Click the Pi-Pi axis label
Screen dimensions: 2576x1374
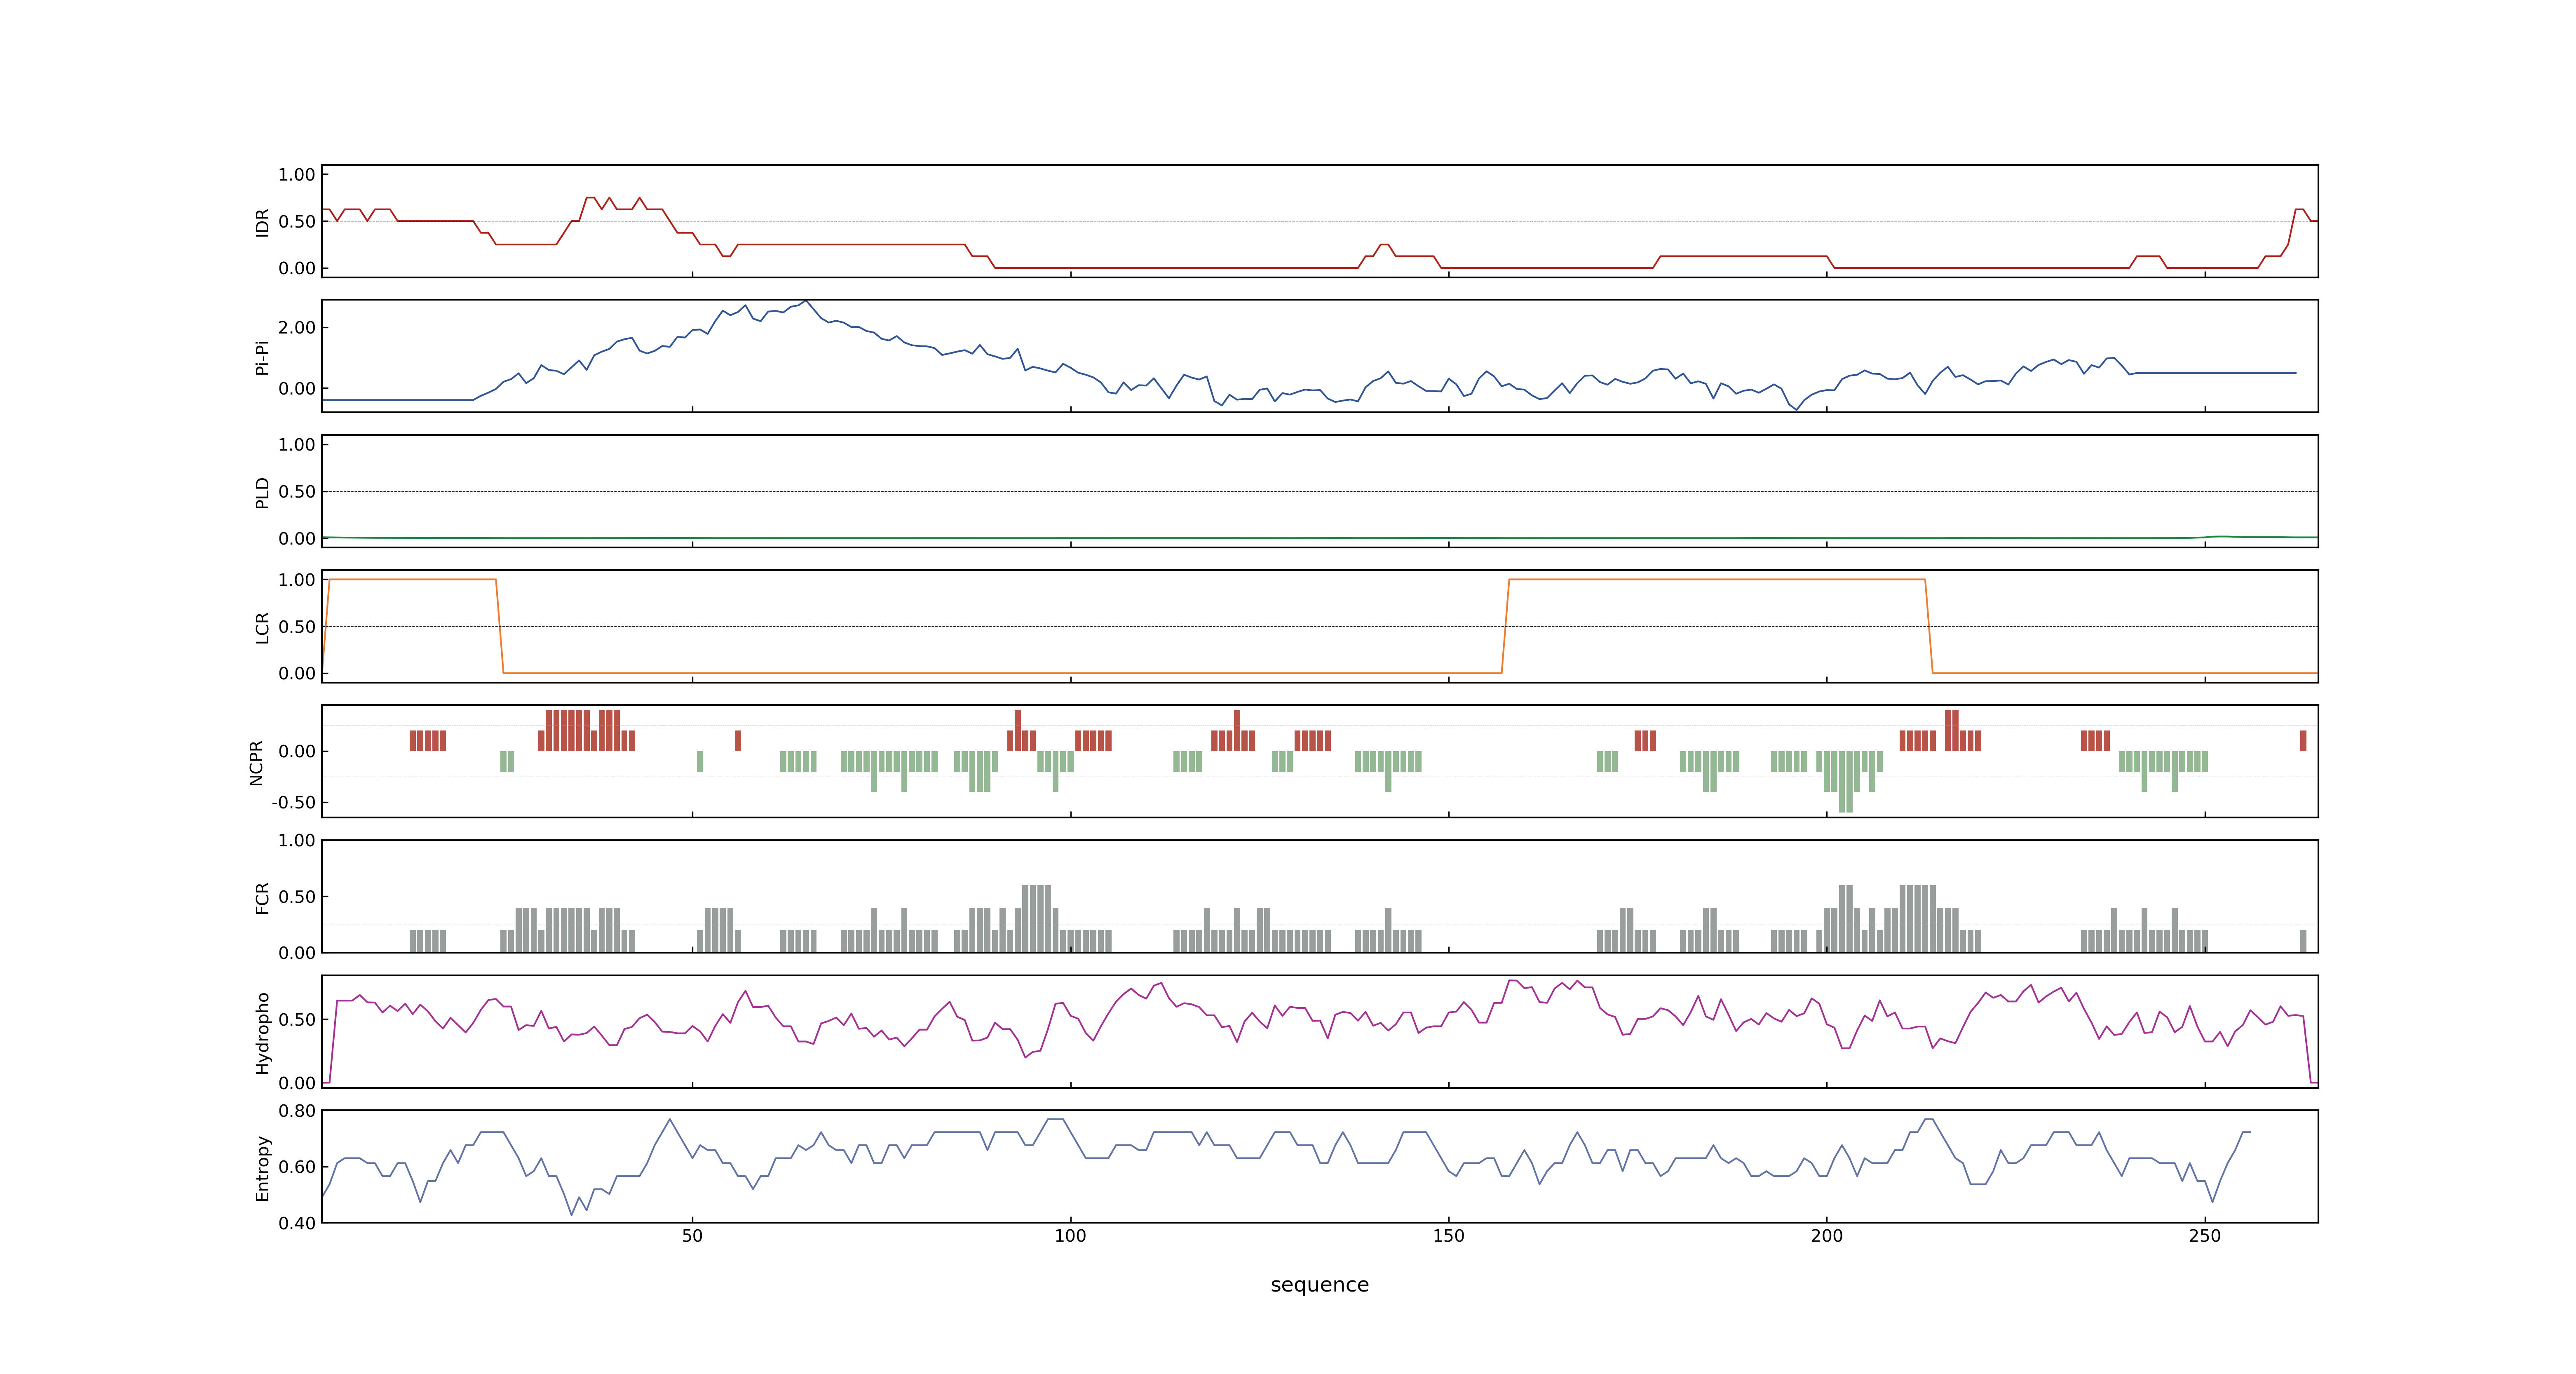click(x=262, y=357)
